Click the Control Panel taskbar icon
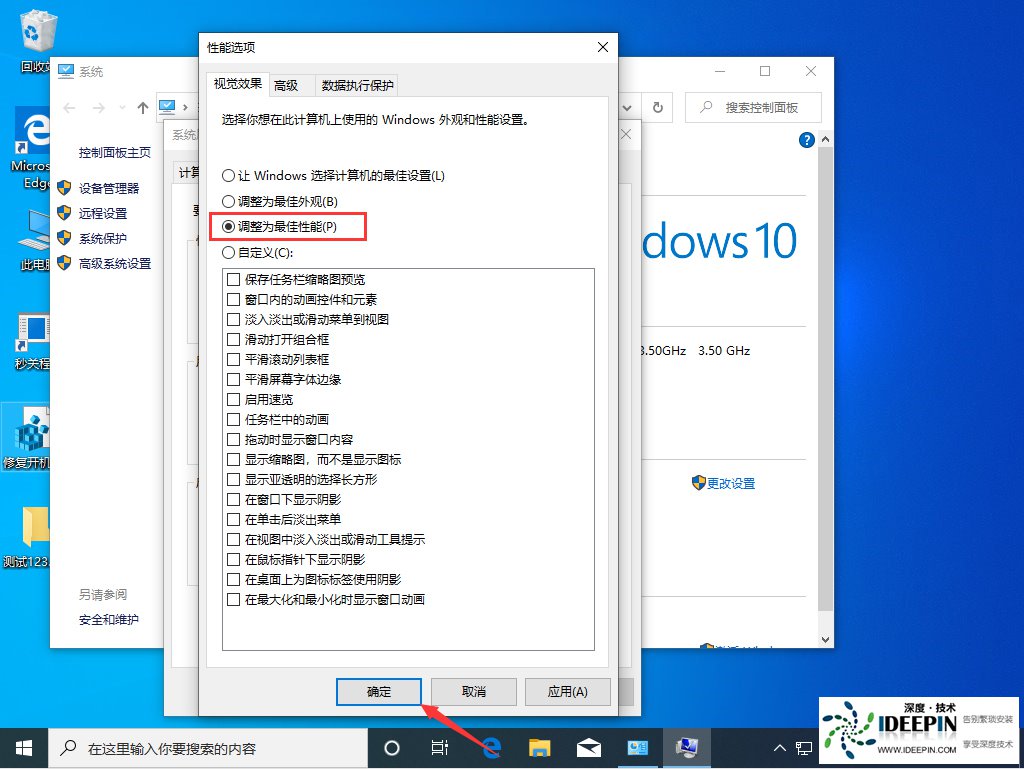The image size is (1024, 769). coord(637,748)
